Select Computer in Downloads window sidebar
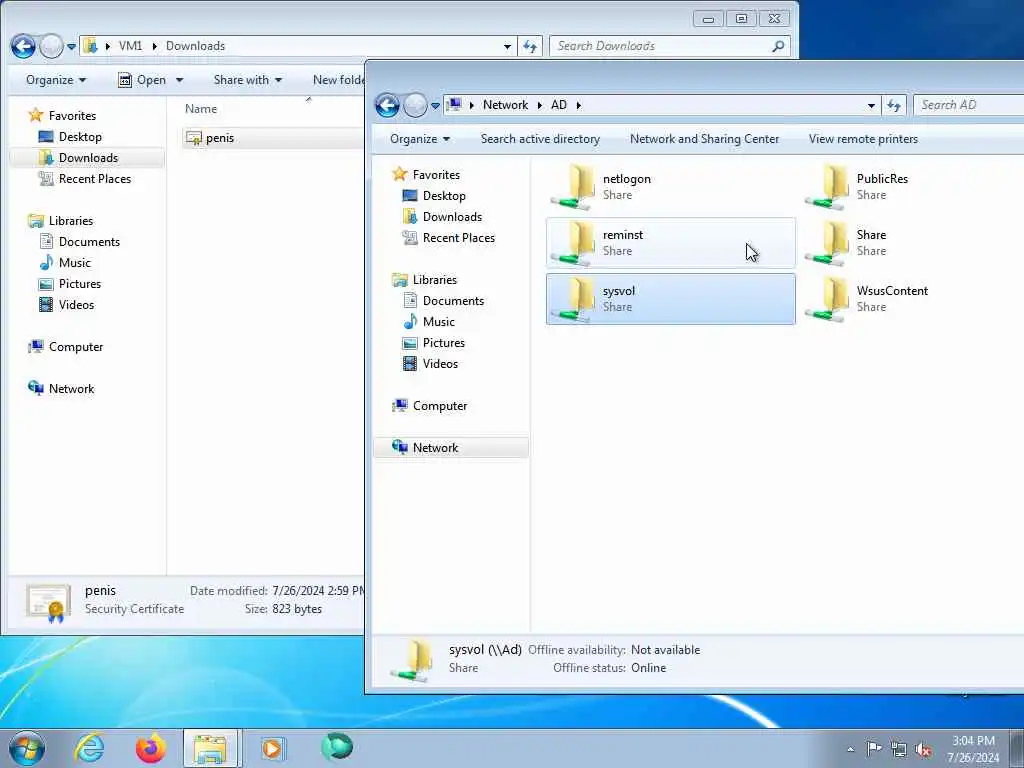 coord(76,347)
